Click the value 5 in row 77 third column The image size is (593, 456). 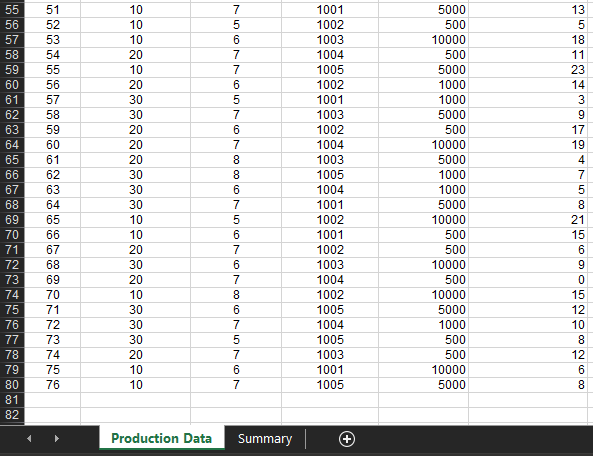(x=236, y=340)
